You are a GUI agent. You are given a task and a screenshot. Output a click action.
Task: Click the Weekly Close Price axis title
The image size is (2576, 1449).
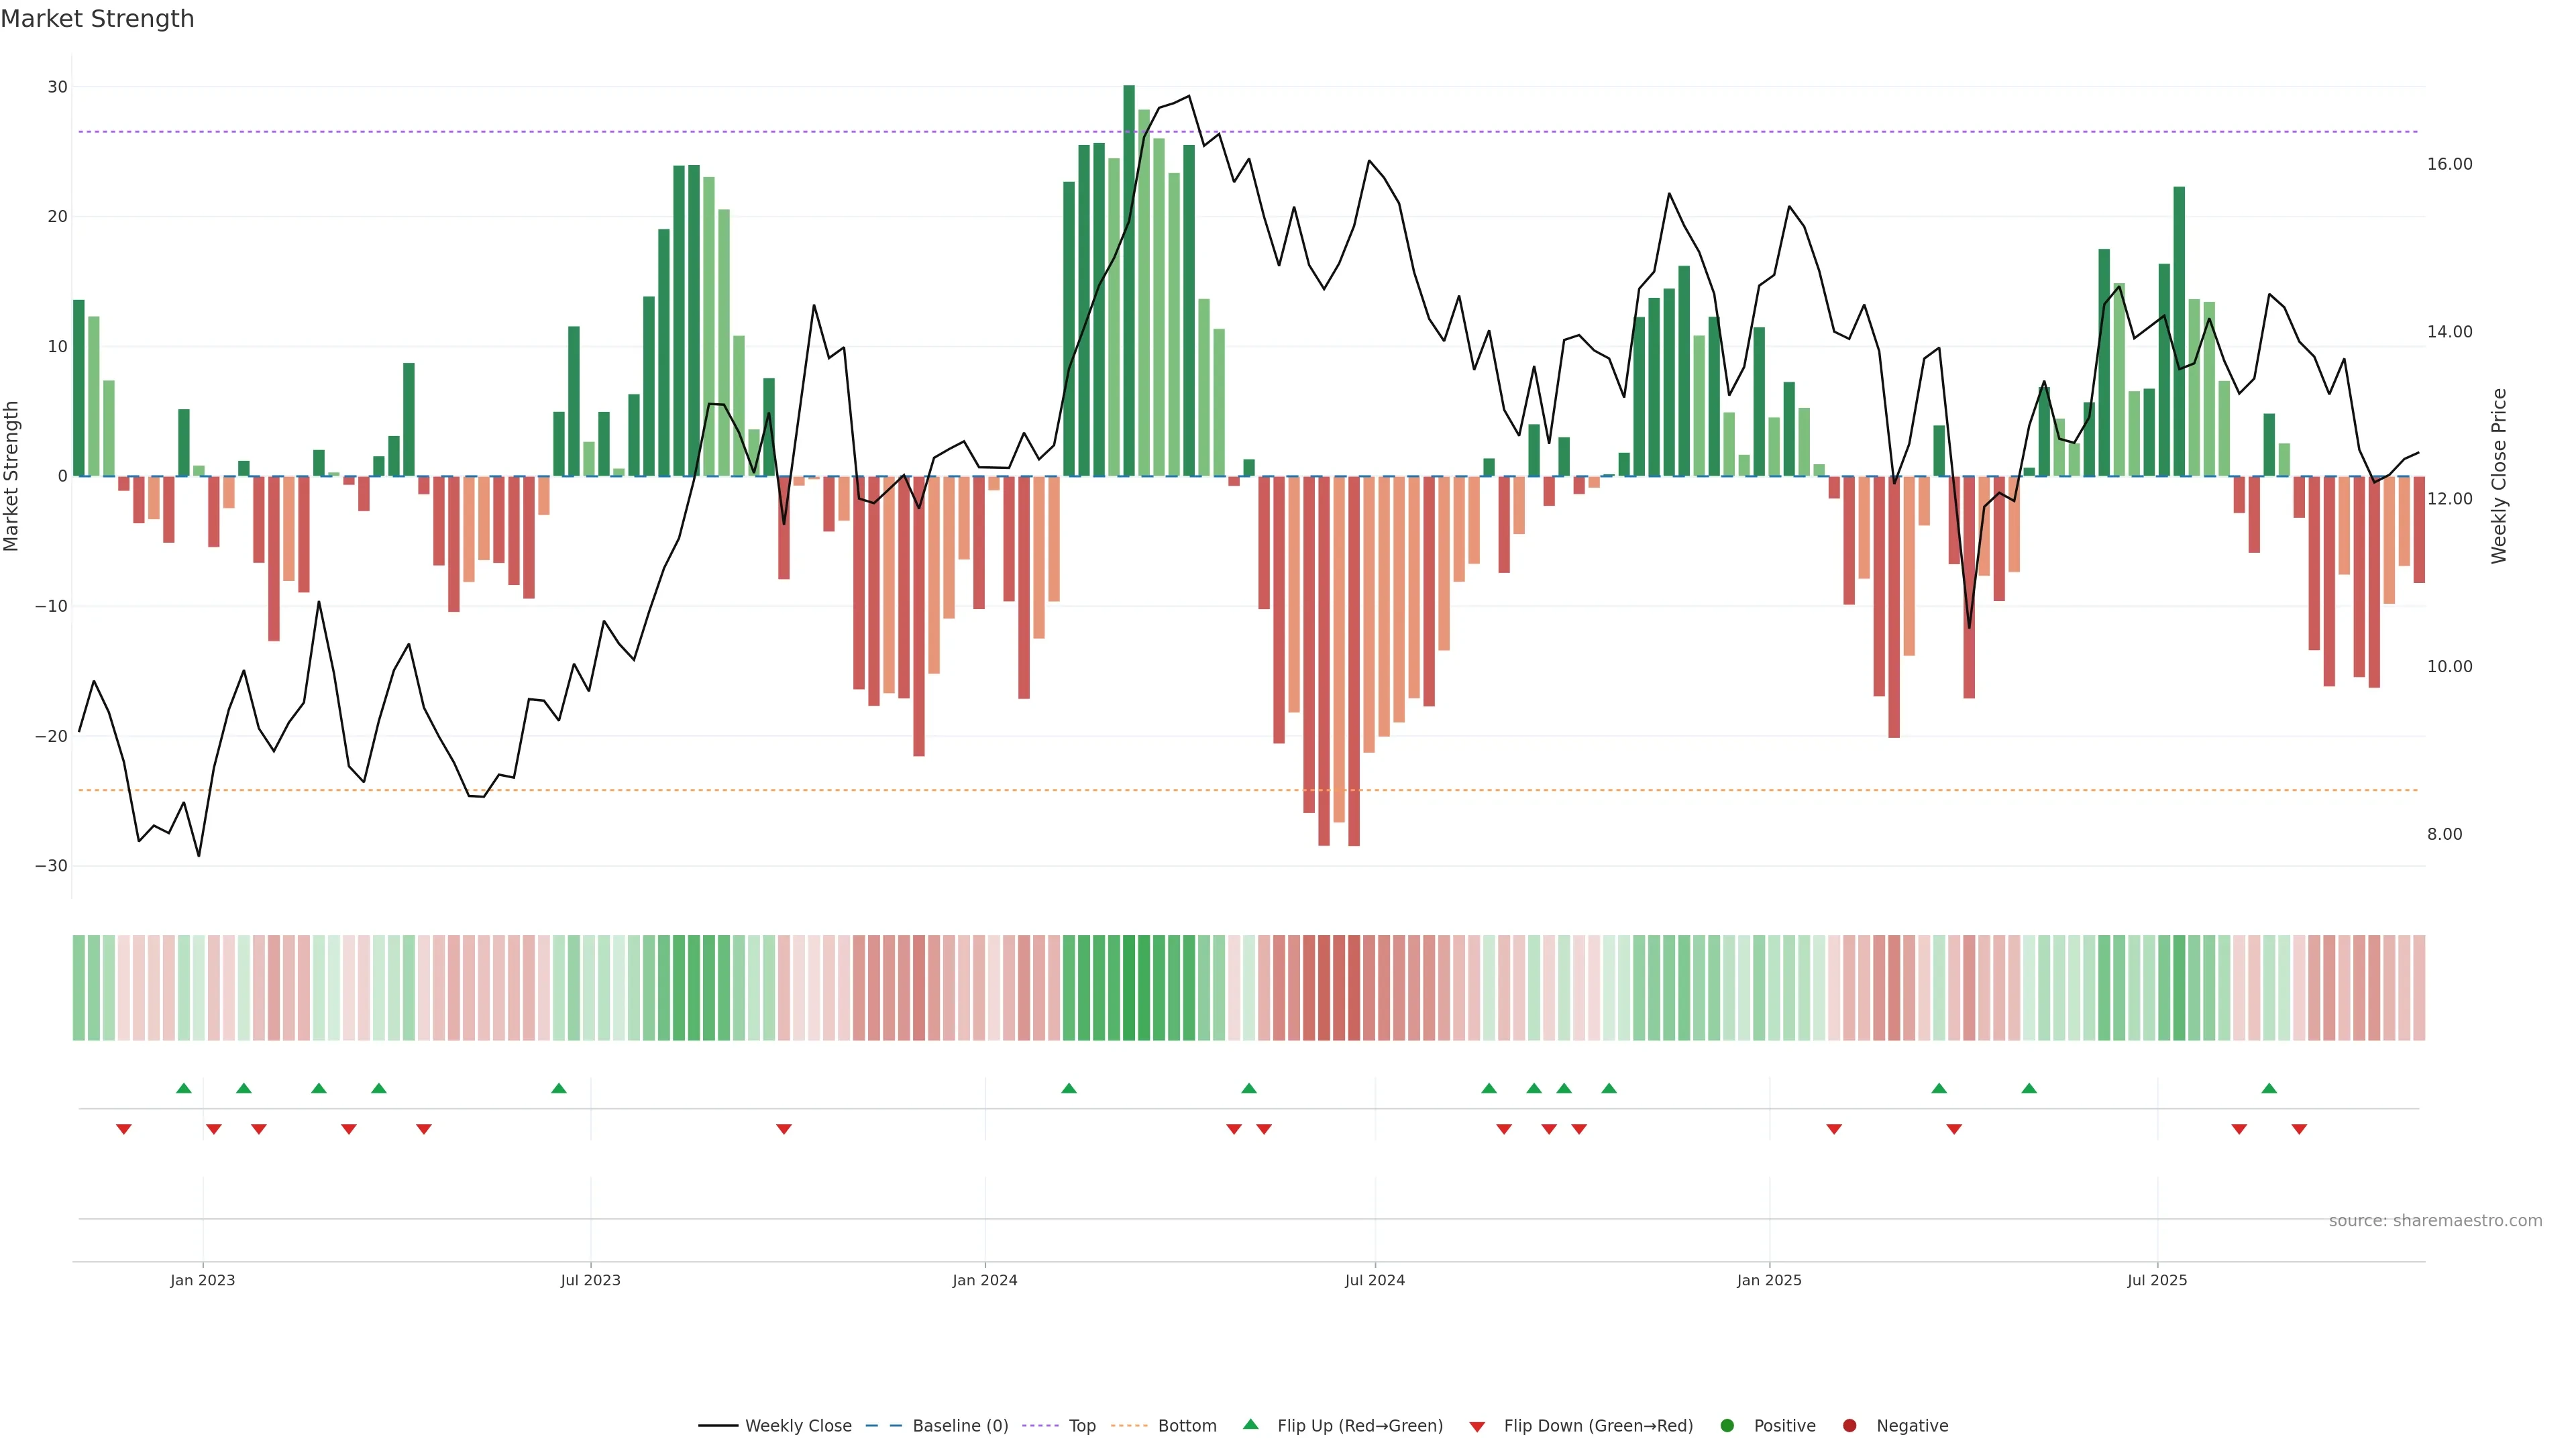tap(2499, 476)
